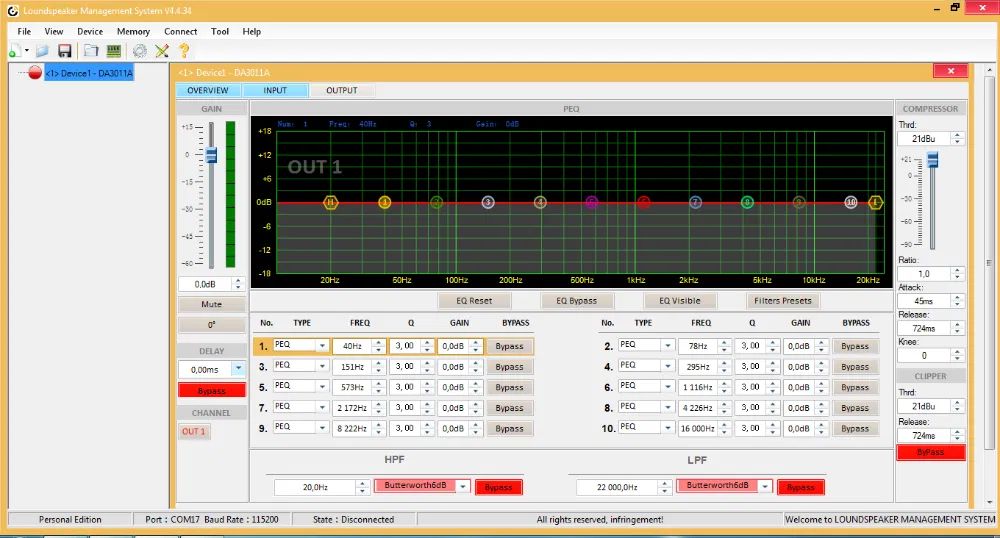Image resolution: width=1000 pixels, height=538 pixels.
Task: Click the band 6 frequency field 1 116Hz
Action: (x=698, y=387)
